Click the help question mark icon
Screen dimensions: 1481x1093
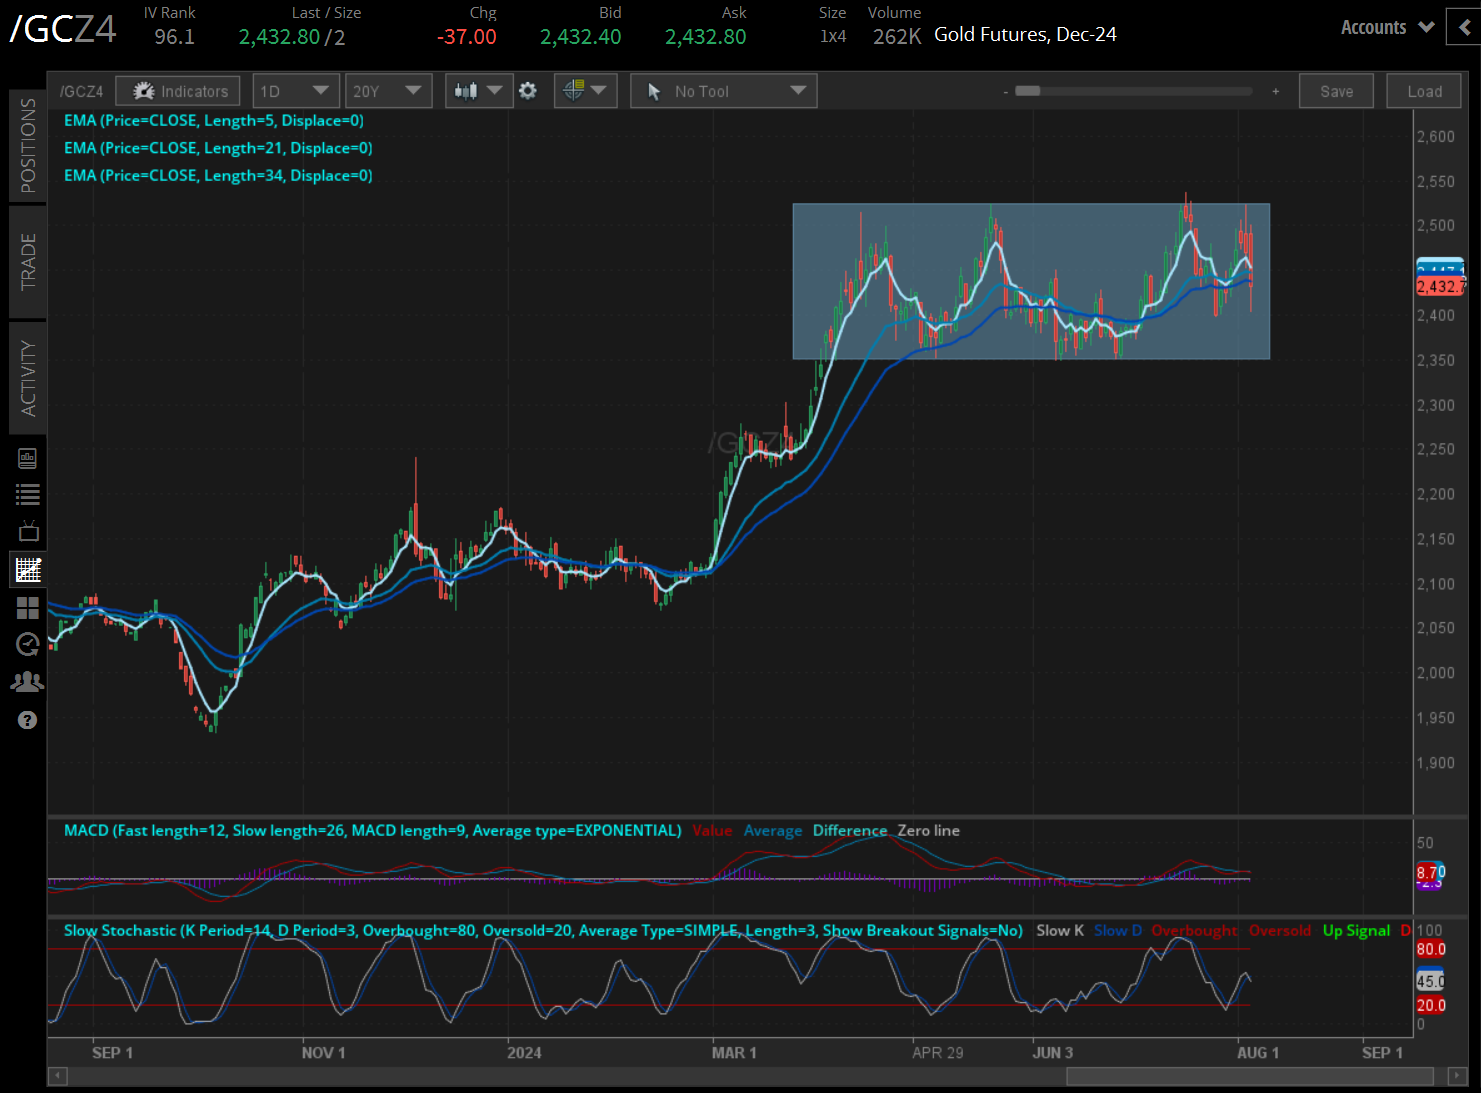coord(28,720)
